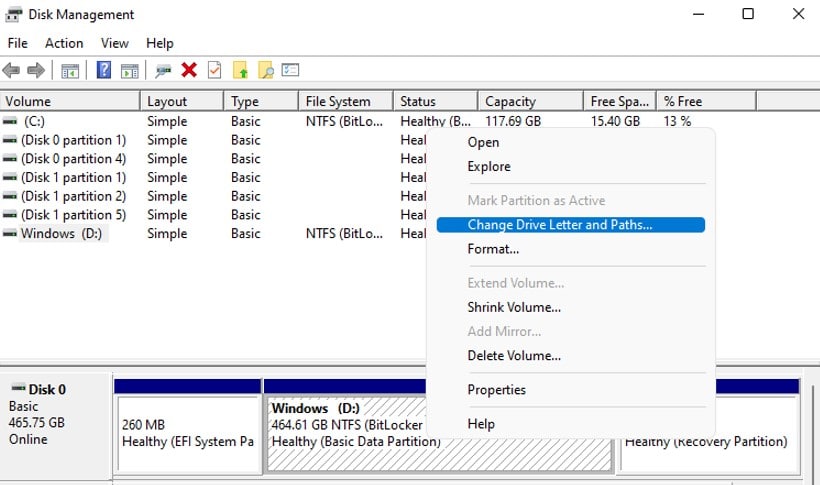Click the red X Delete icon

[189, 70]
